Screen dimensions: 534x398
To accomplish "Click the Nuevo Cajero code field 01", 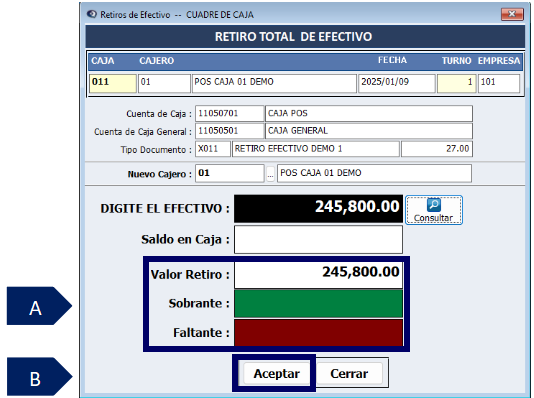I will pyautogui.click(x=230, y=173).
